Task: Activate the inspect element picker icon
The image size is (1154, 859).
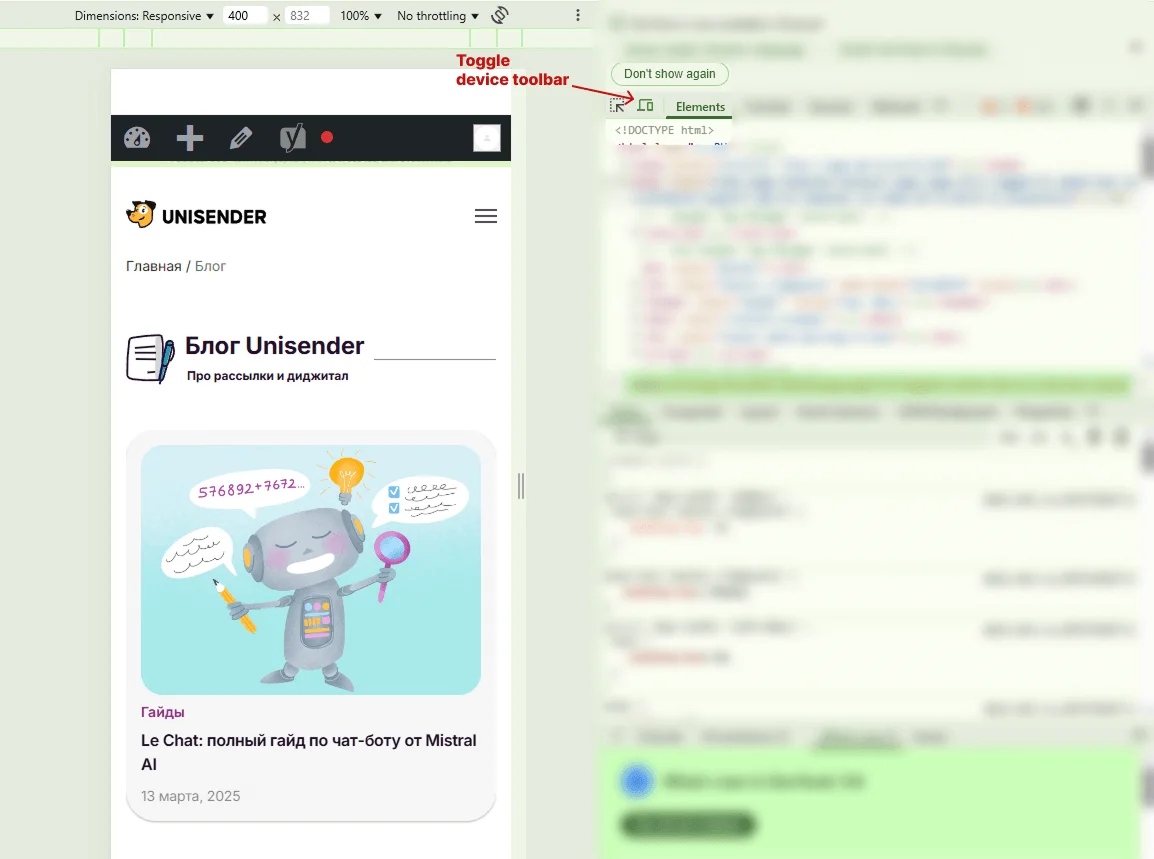Action: (617, 106)
